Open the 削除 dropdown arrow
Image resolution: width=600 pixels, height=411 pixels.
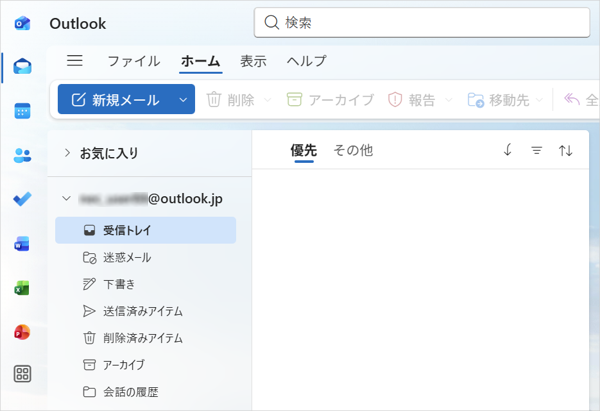(x=267, y=100)
